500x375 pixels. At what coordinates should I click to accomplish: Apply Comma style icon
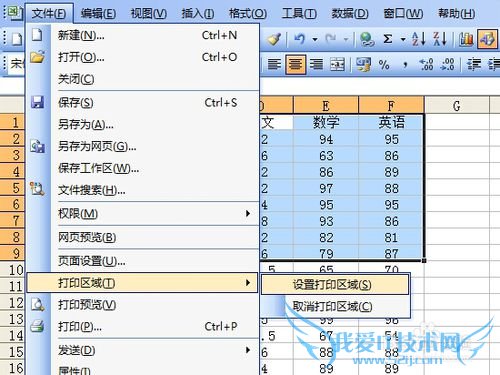coord(405,65)
